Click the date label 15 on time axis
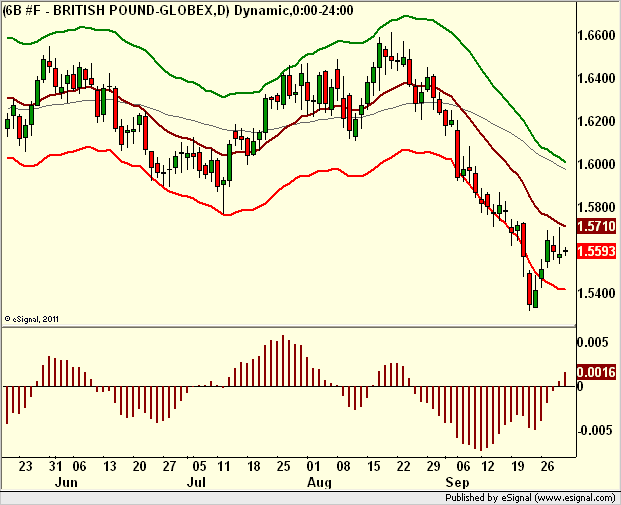Image resolution: width=621 pixels, height=505 pixels. click(373, 466)
